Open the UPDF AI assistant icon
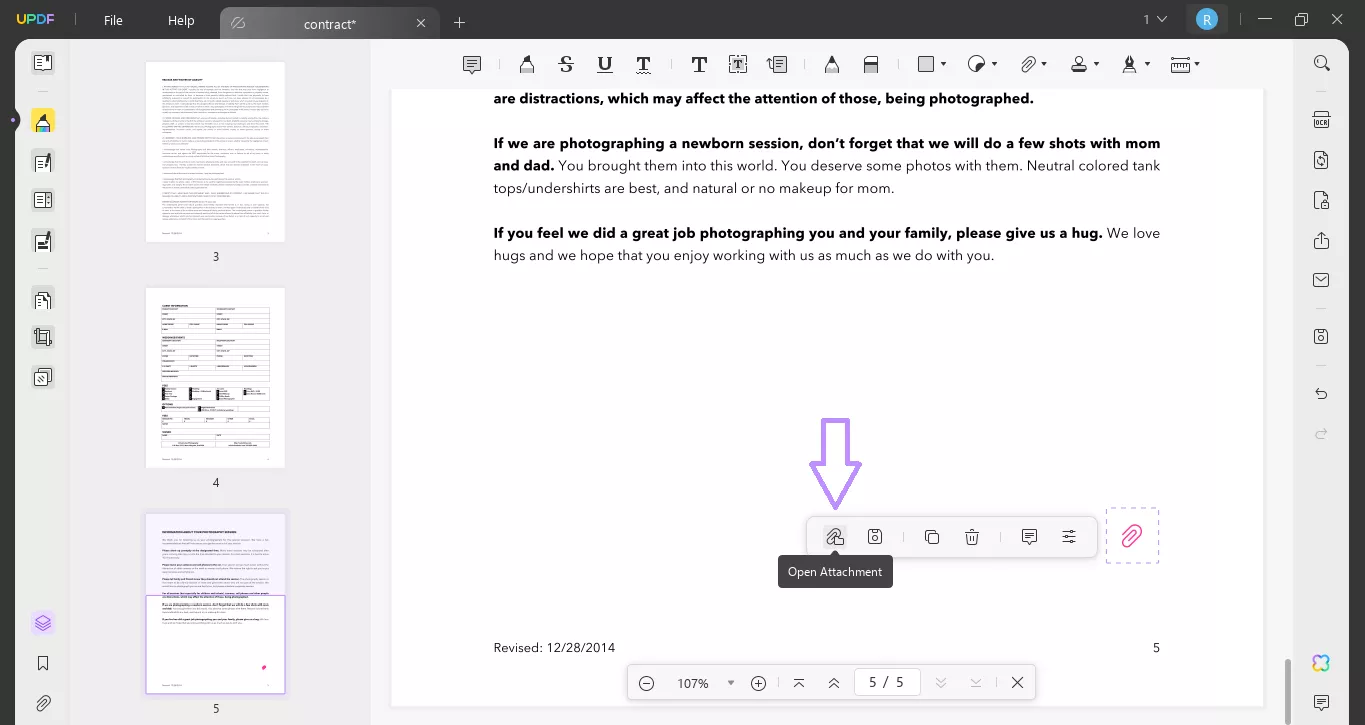This screenshot has height=725, width=1365. [1322, 664]
